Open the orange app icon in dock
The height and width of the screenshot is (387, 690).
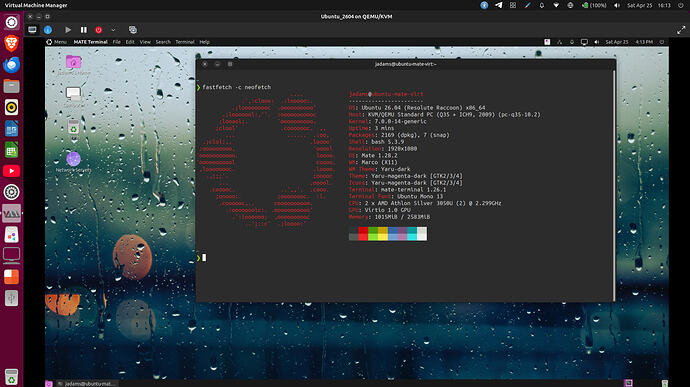pyautogui.click(x=11, y=277)
